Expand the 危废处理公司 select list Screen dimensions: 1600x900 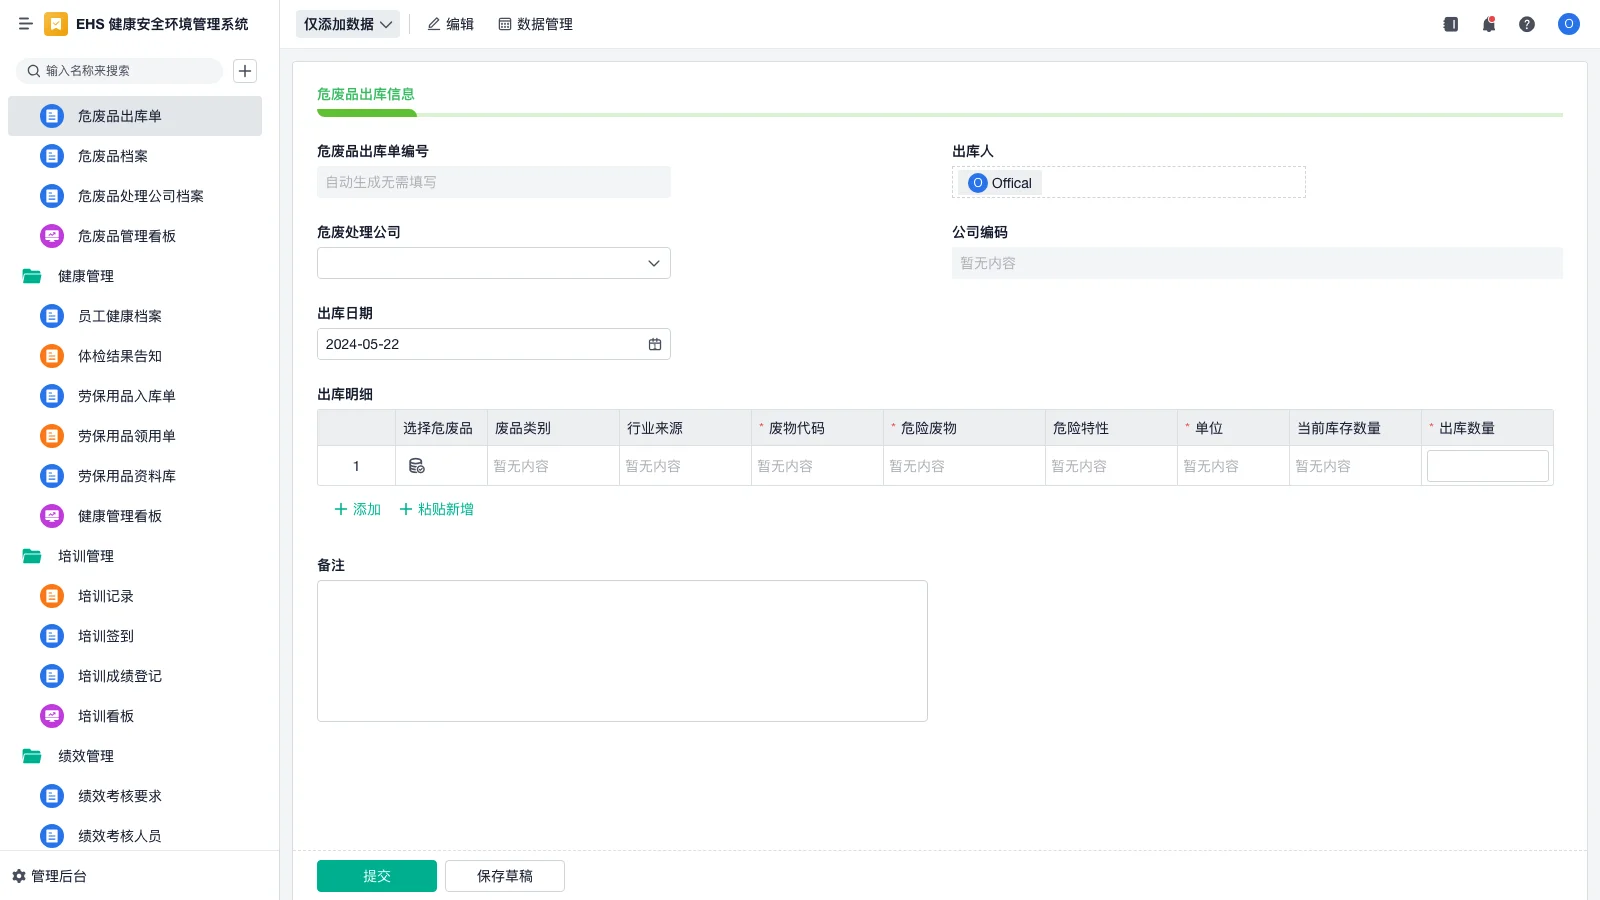pyautogui.click(x=653, y=263)
